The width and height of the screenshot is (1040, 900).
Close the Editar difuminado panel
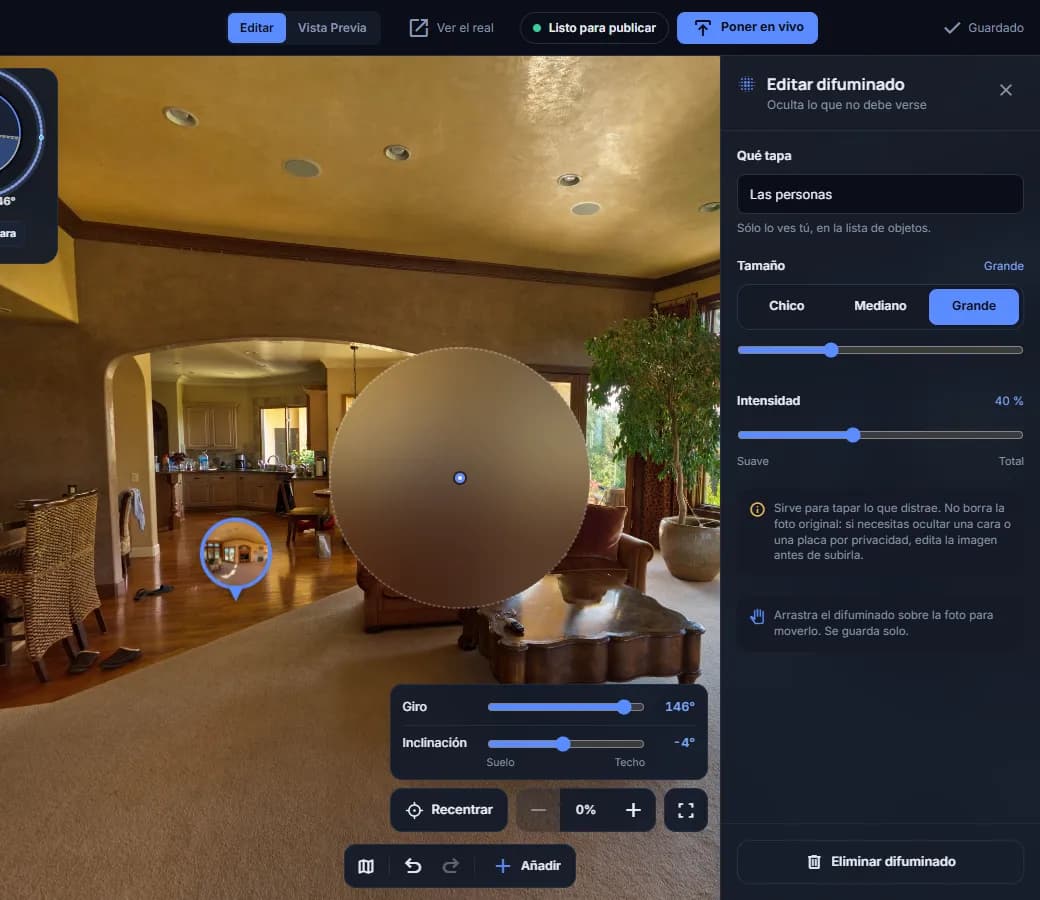tap(1006, 90)
